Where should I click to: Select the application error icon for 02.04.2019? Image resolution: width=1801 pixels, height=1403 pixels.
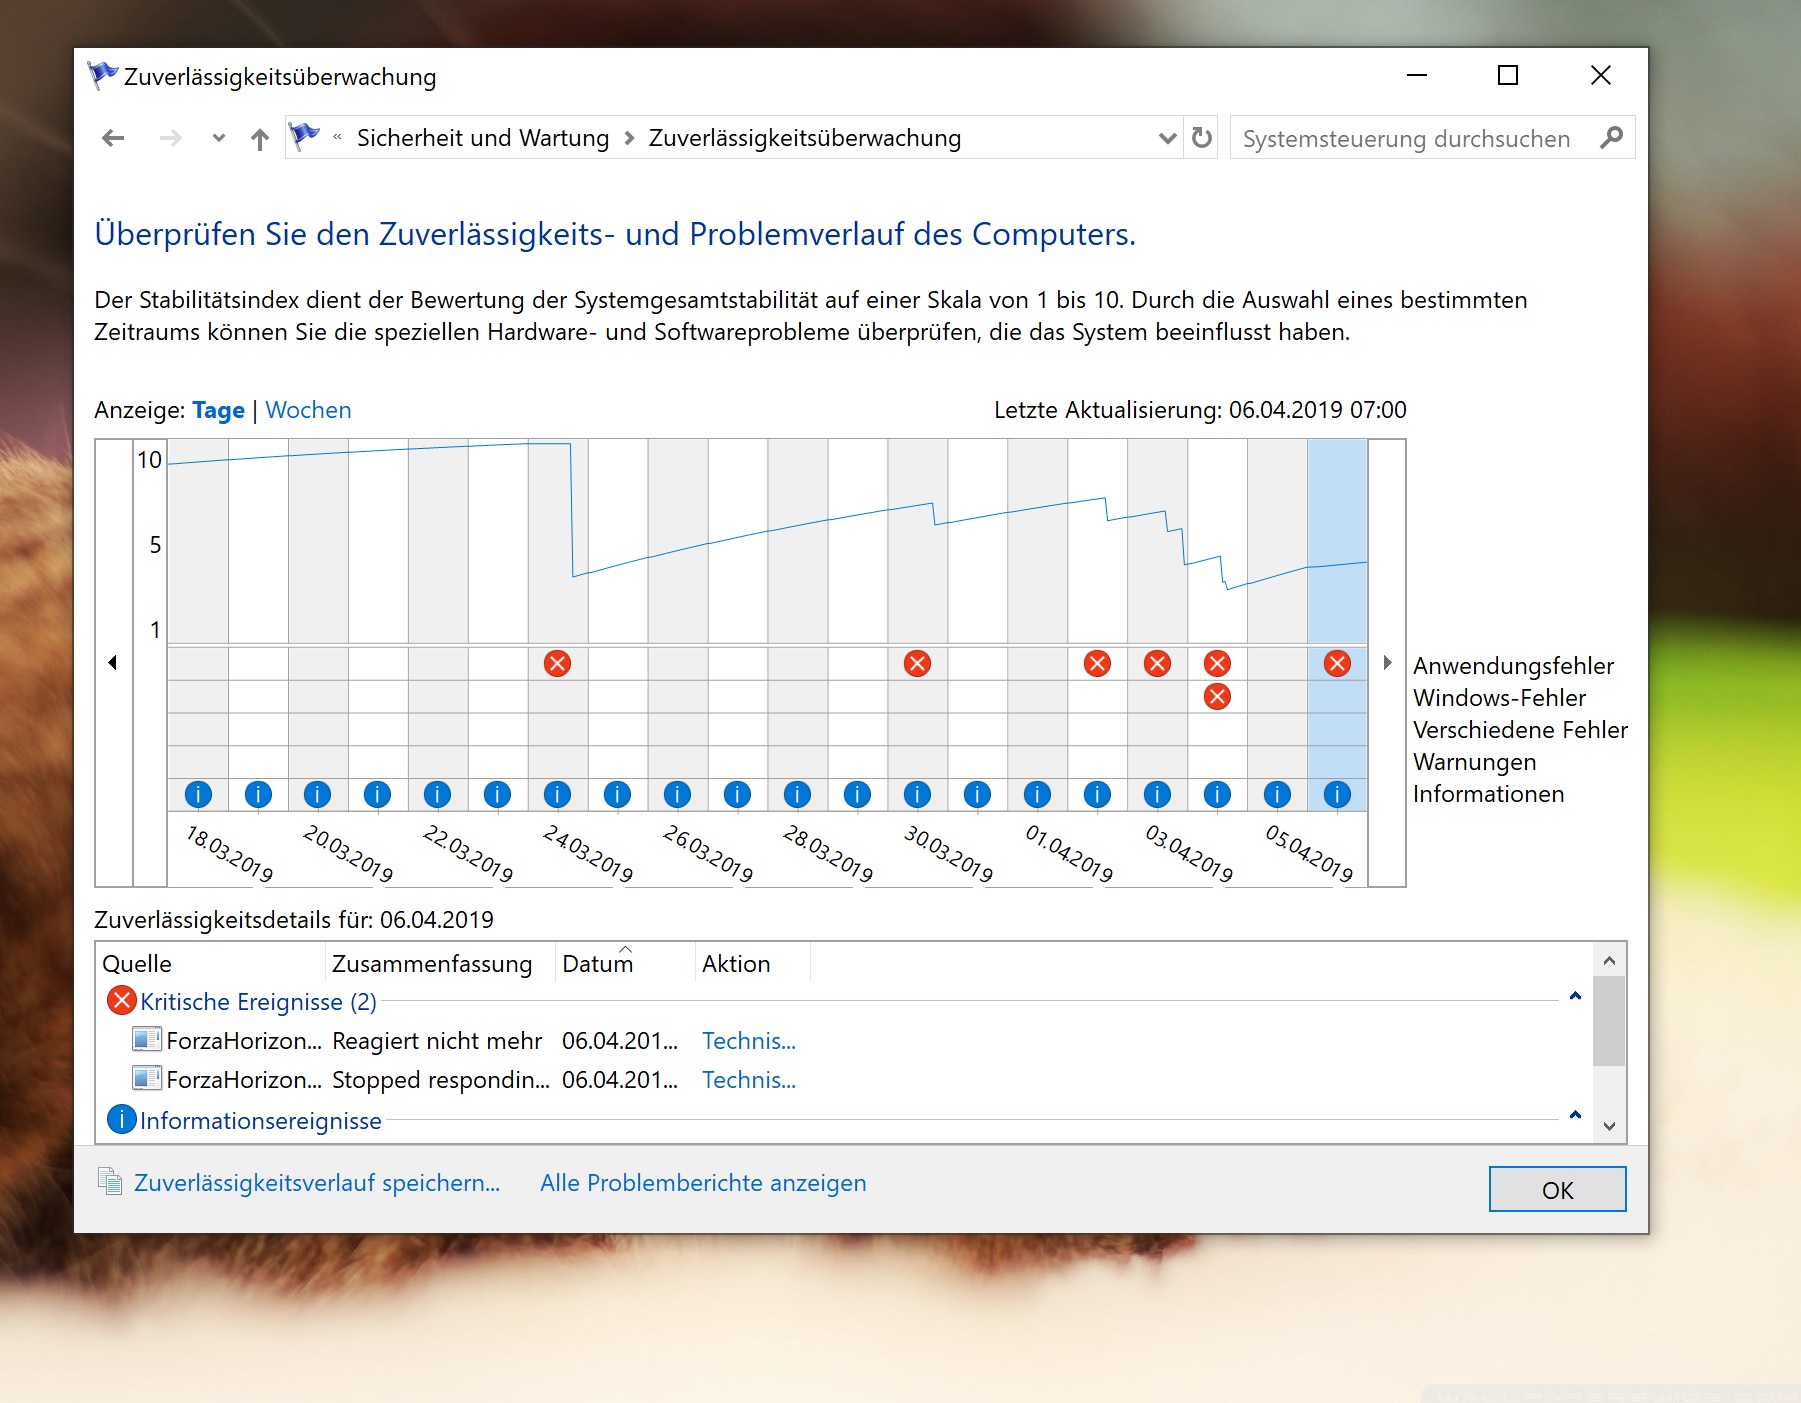click(x=1097, y=663)
